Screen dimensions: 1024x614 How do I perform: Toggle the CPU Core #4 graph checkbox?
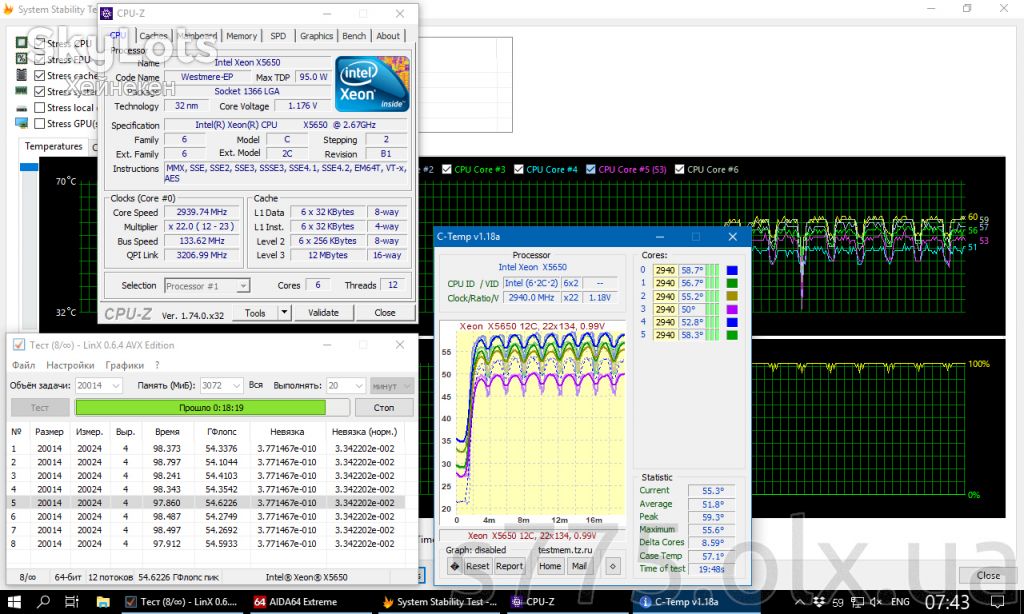[x=519, y=169]
